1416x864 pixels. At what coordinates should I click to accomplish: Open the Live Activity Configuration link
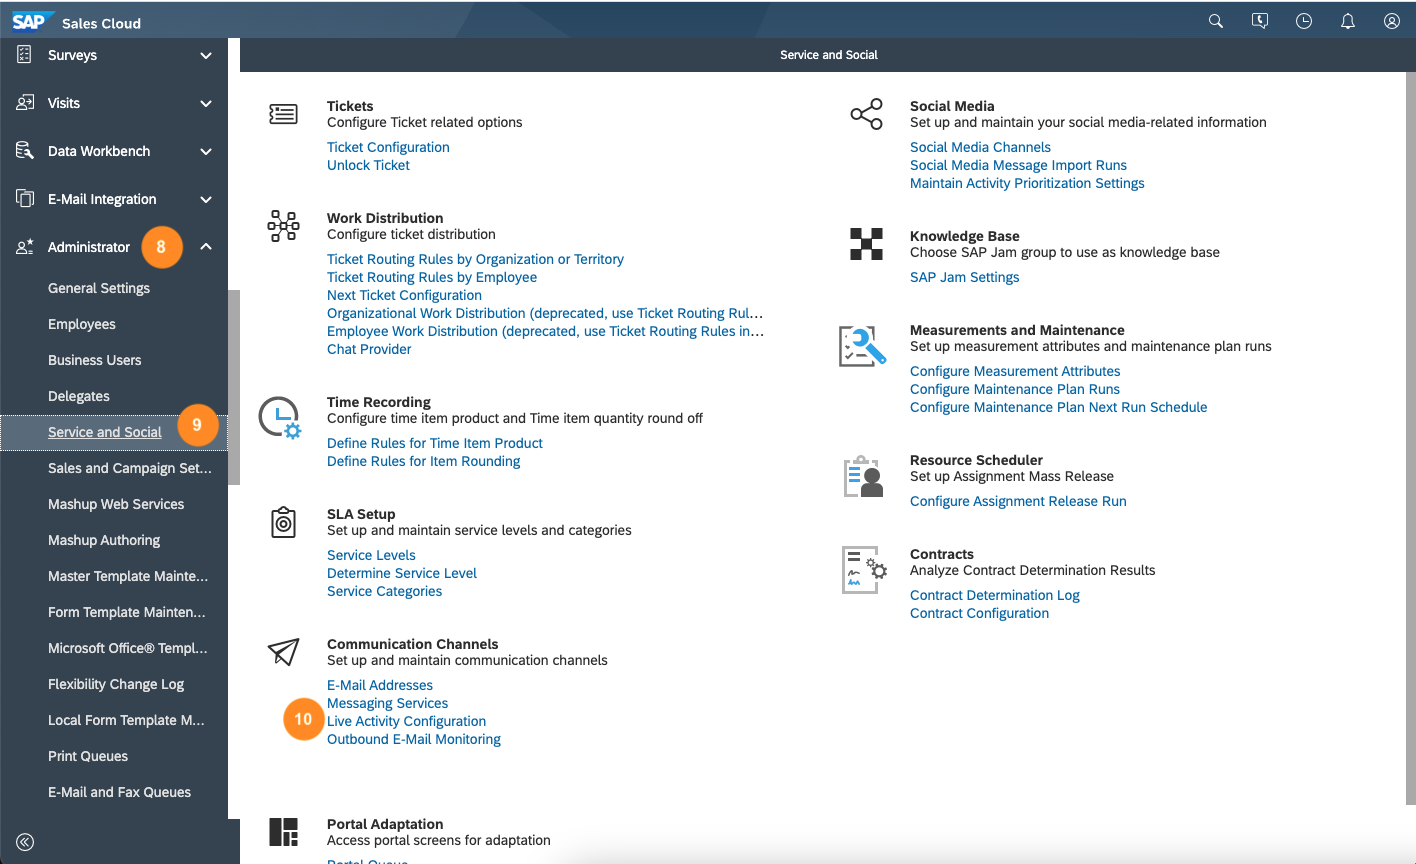[x=406, y=721]
